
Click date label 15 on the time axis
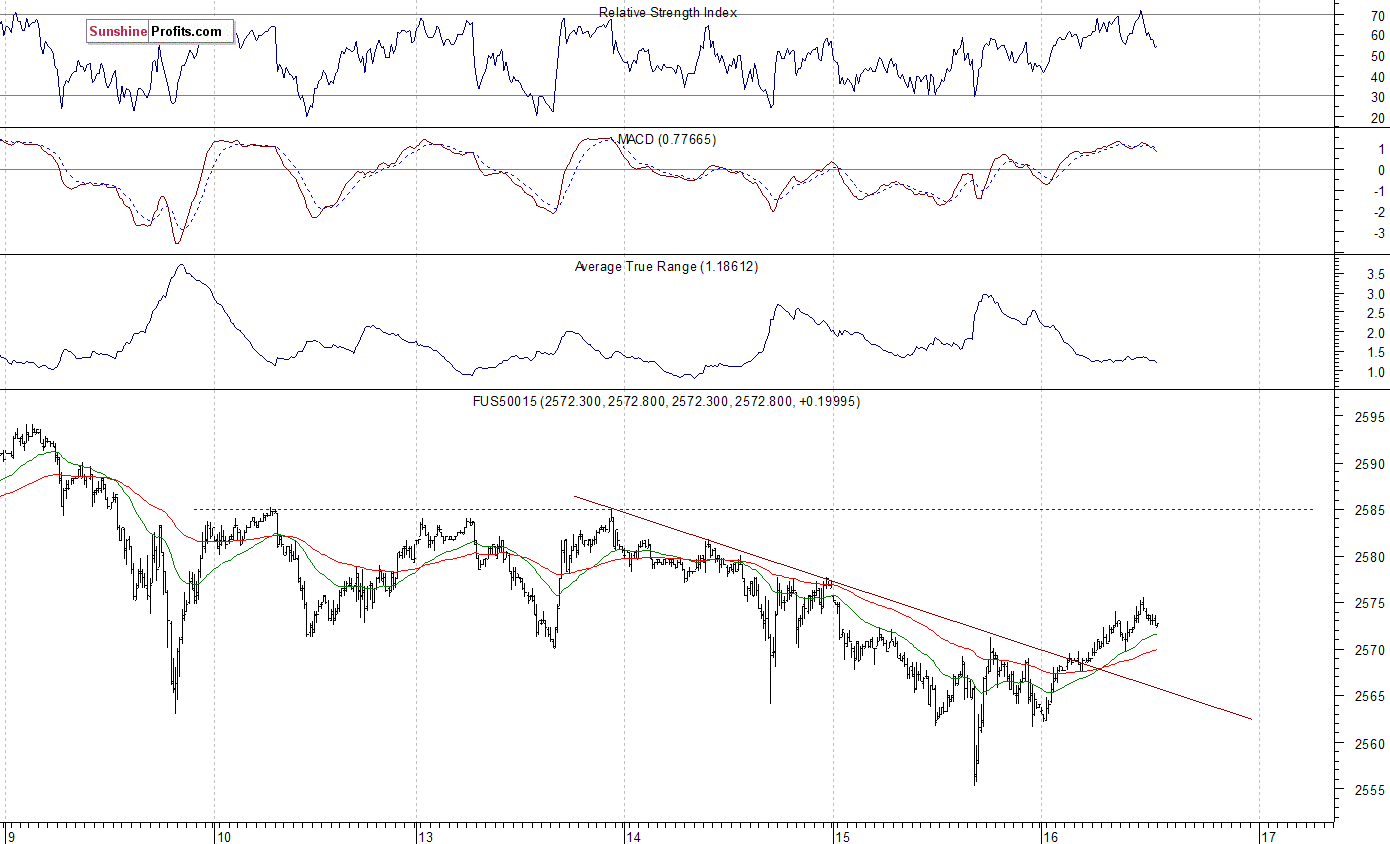(x=842, y=835)
